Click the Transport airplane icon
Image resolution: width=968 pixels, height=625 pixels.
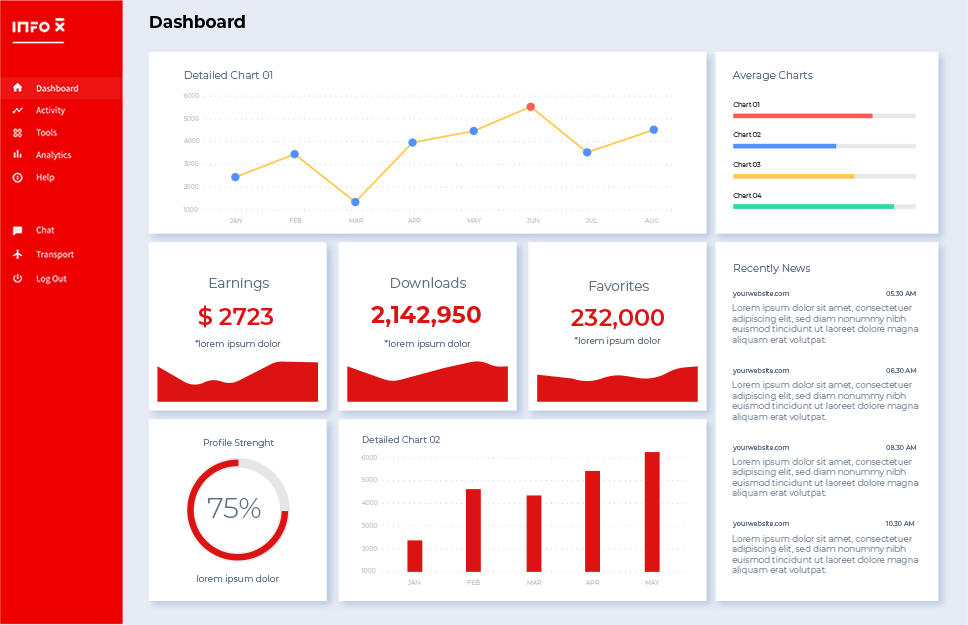coord(17,254)
